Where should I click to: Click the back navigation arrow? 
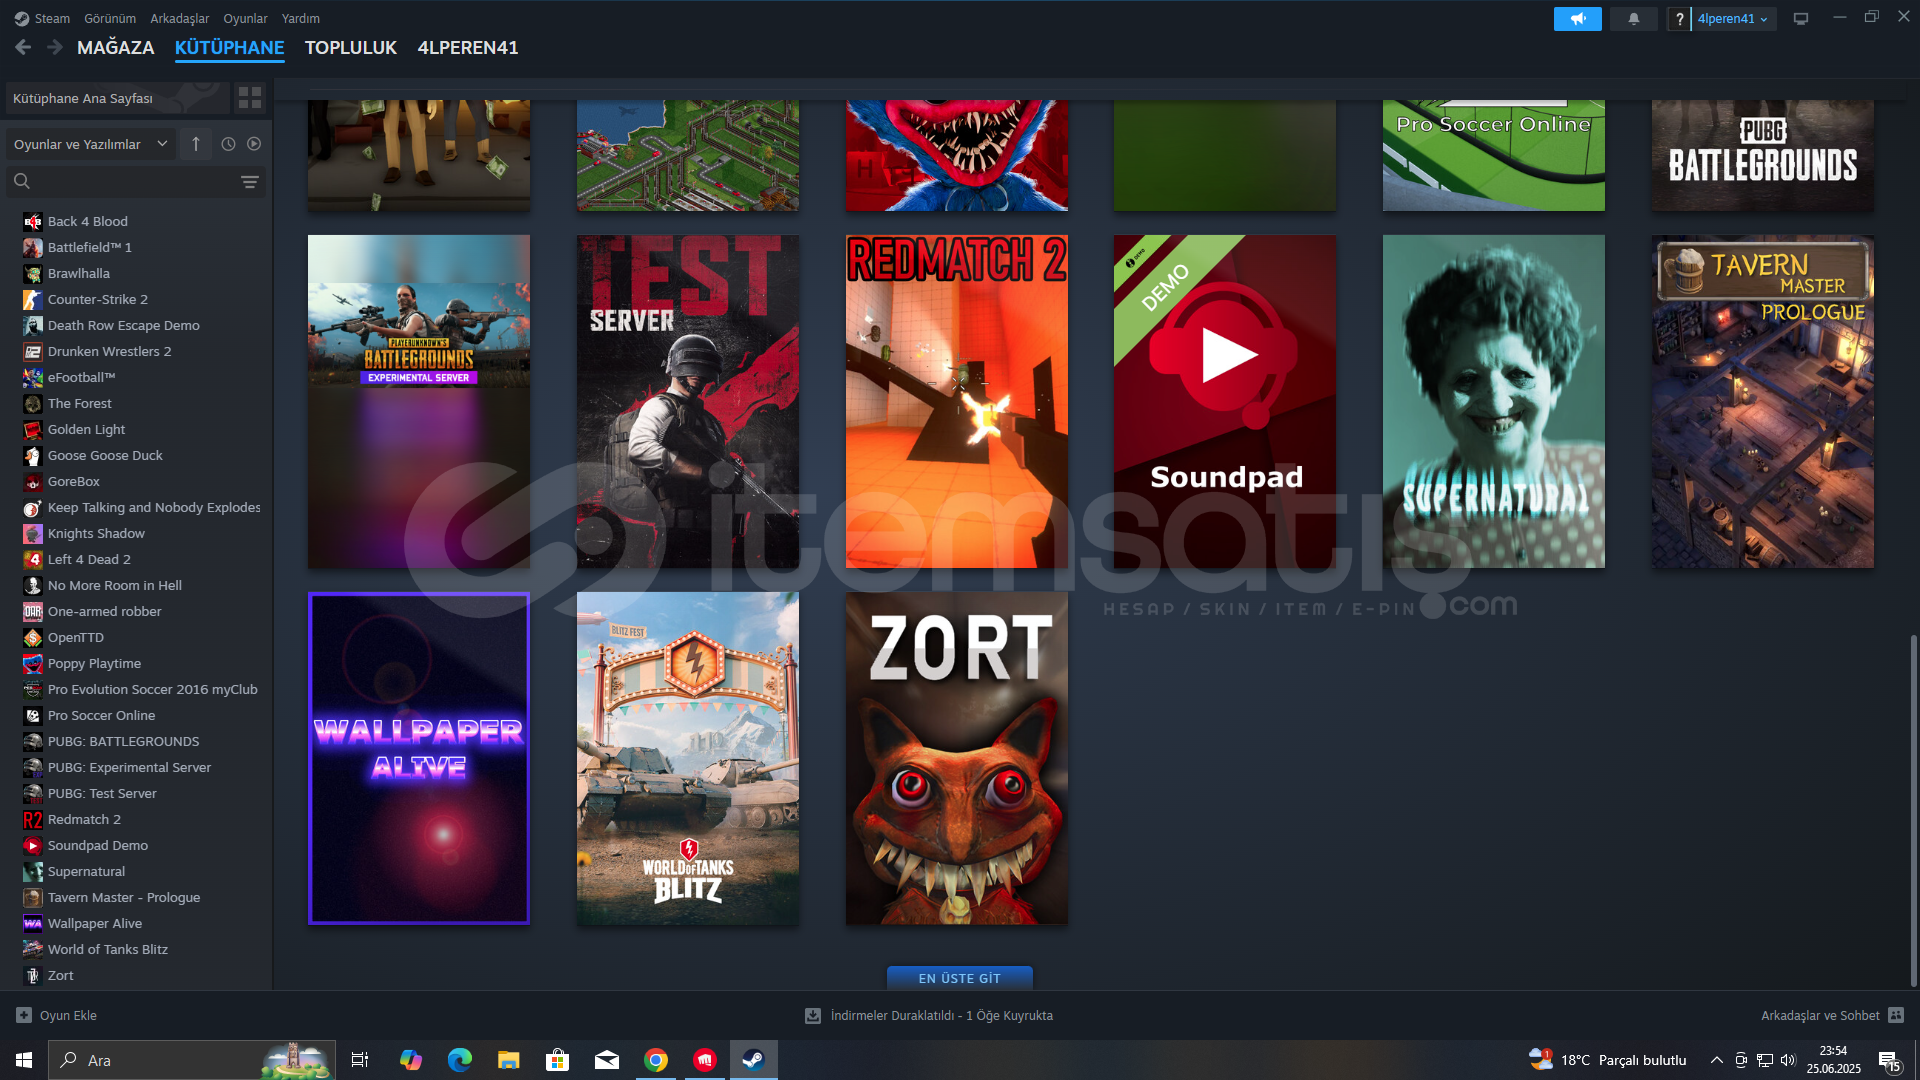coord(23,47)
